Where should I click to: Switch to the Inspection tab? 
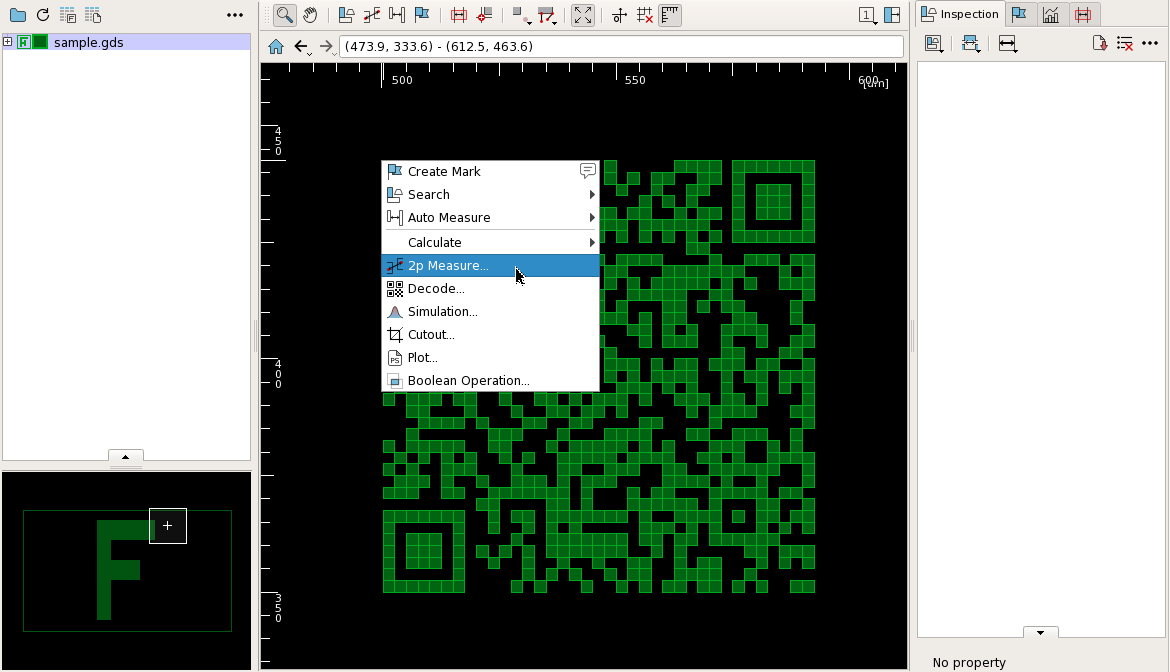tap(960, 14)
